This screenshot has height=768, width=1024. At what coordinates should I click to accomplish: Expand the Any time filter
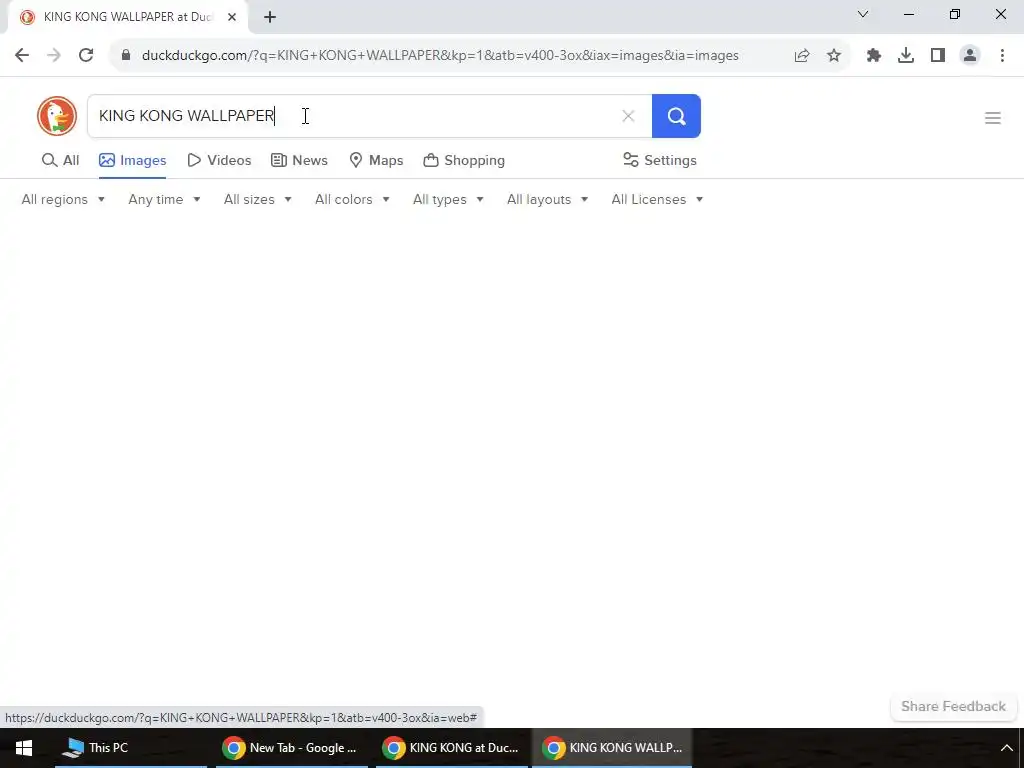[x=164, y=199]
